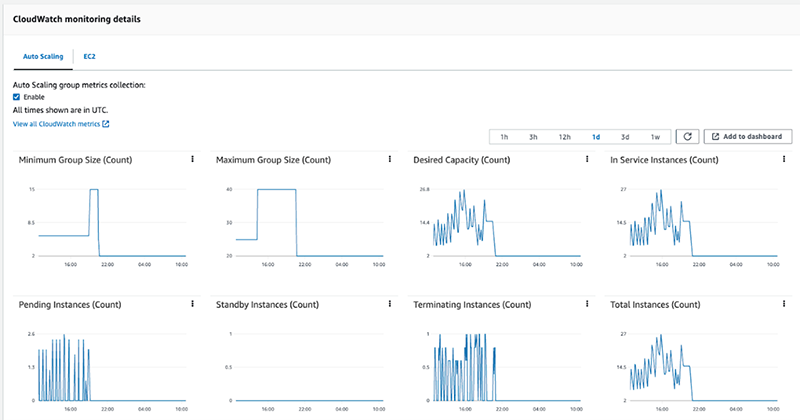800x420 pixels.
Task: Click the Terminating Instances graph
Action: [507, 367]
